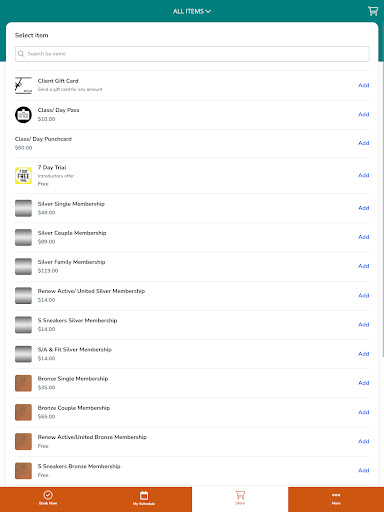This screenshot has width=384, height=512.
Task: Open the My Schedule tab
Action: 144,498
